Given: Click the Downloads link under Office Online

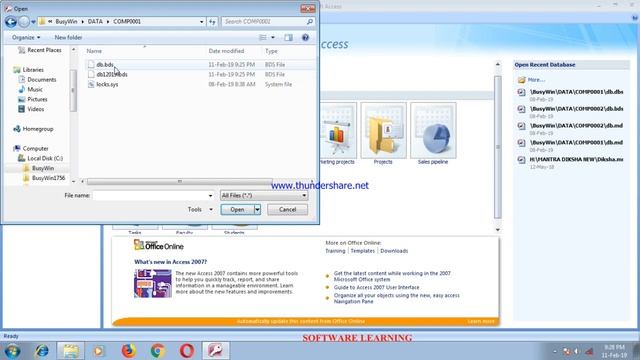Looking at the screenshot, I should click(394, 251).
